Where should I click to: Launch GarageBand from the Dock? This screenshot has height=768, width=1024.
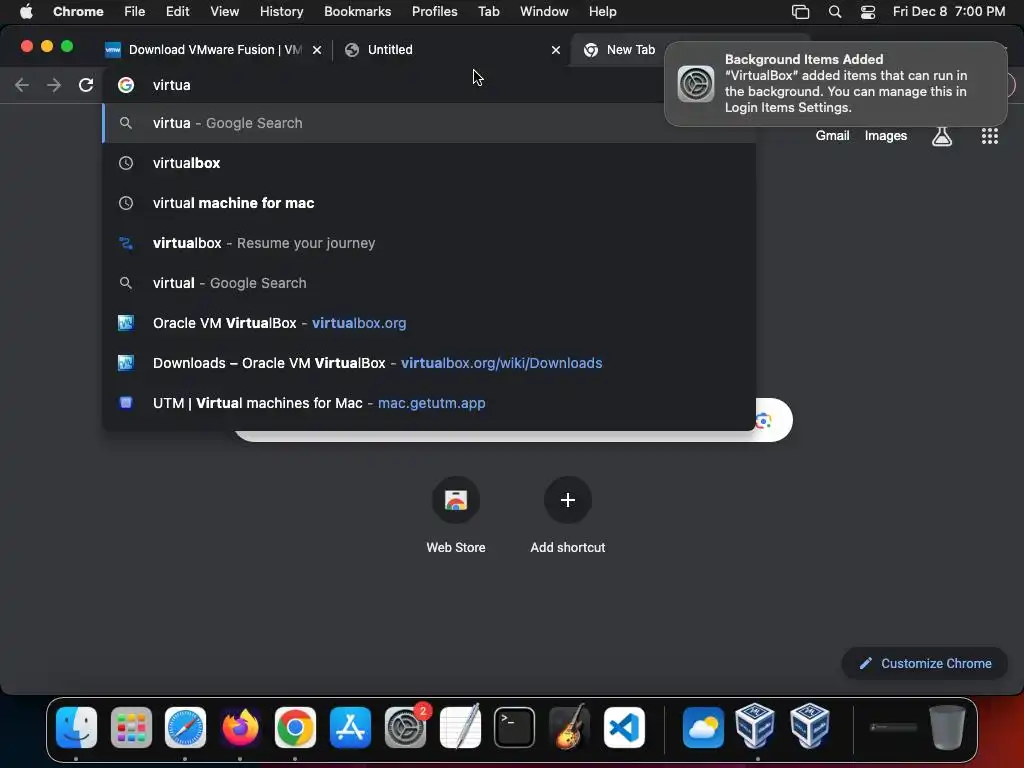pos(569,727)
